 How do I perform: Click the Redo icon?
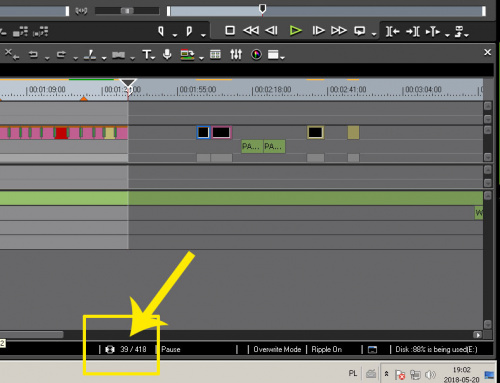coord(61,54)
